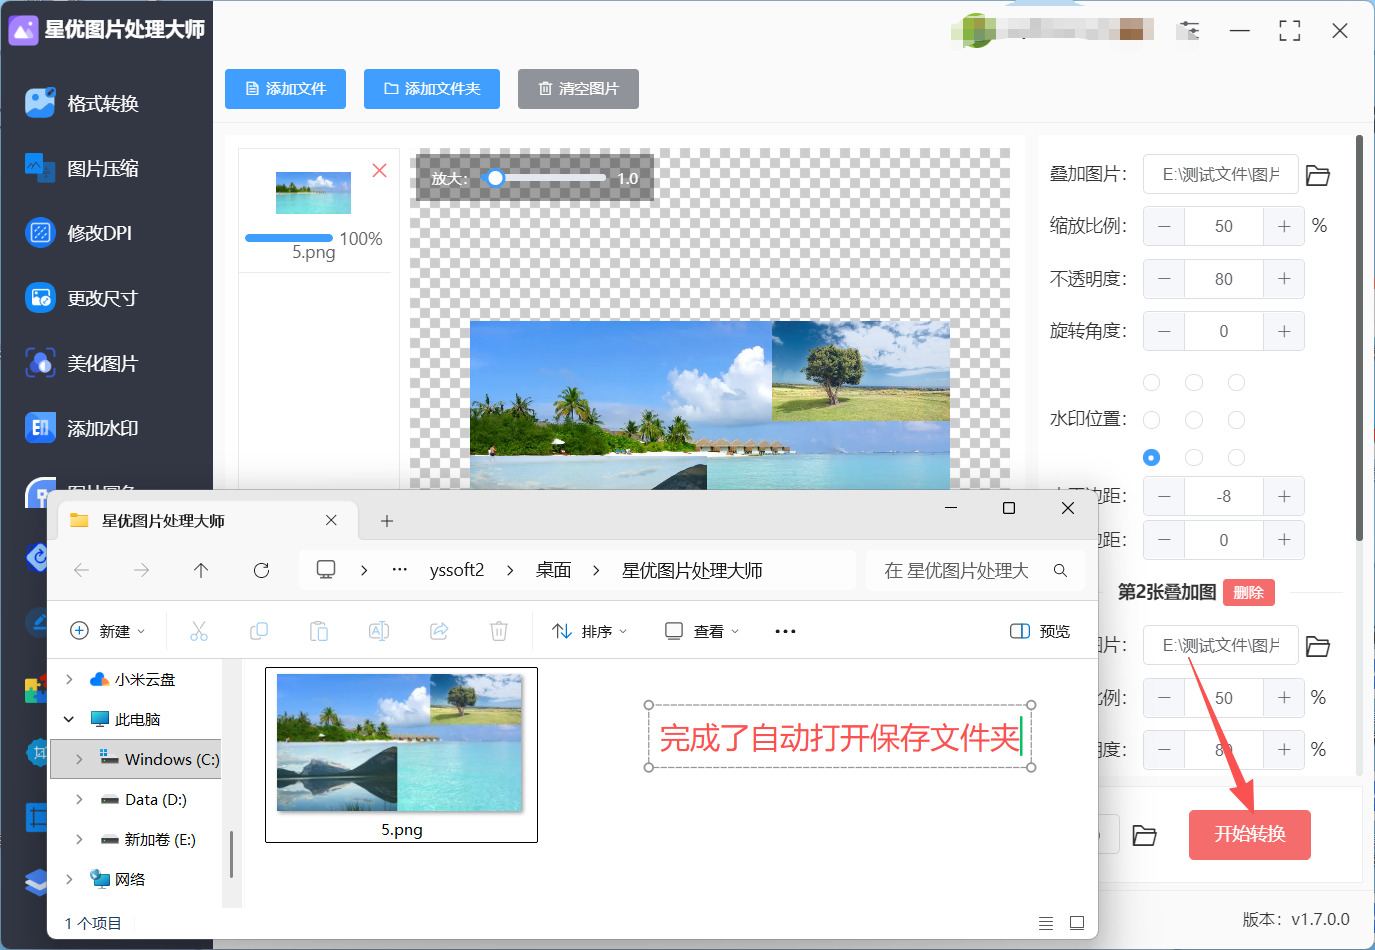
Task: Open the app settings icon in title bar
Action: click(1188, 30)
